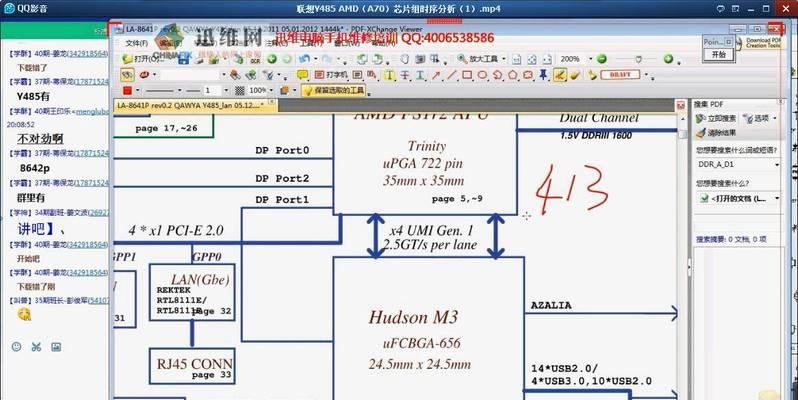798x400 pixels.
Task: Close the 搜索 PDF search panel
Action: pos(781,103)
